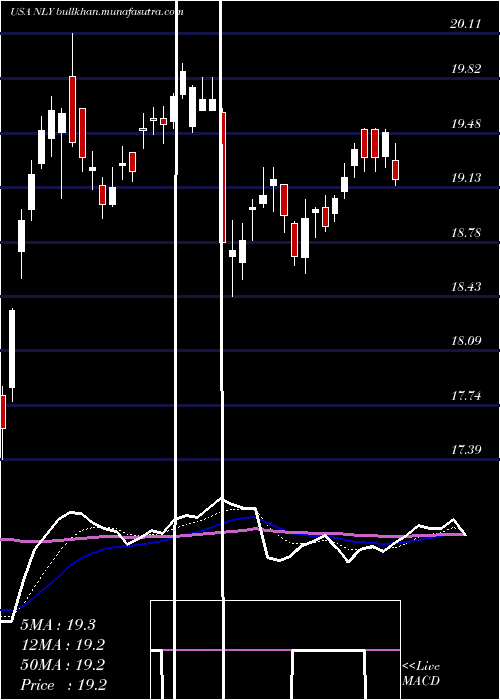Click the Price : 19.2 readout
Screen dimensions: 500x700
63,685
